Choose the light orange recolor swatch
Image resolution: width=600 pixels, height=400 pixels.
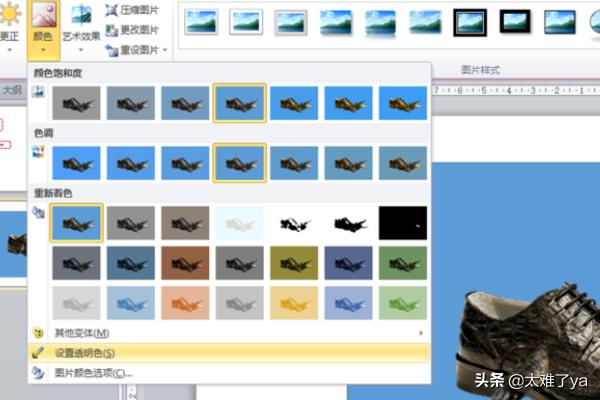coord(185,303)
